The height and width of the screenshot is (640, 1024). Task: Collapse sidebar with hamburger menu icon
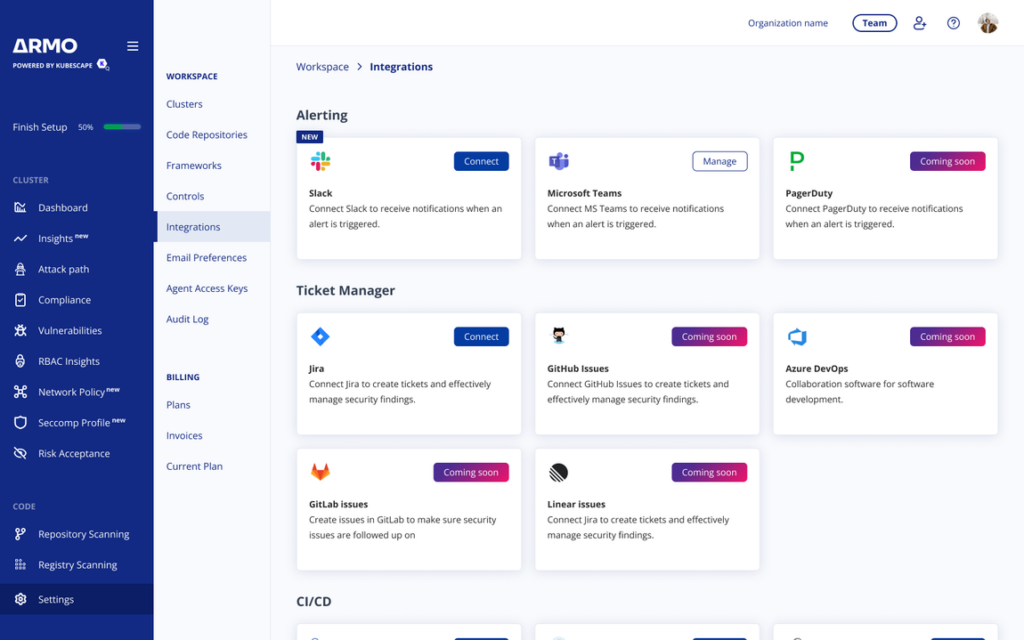[x=133, y=46]
